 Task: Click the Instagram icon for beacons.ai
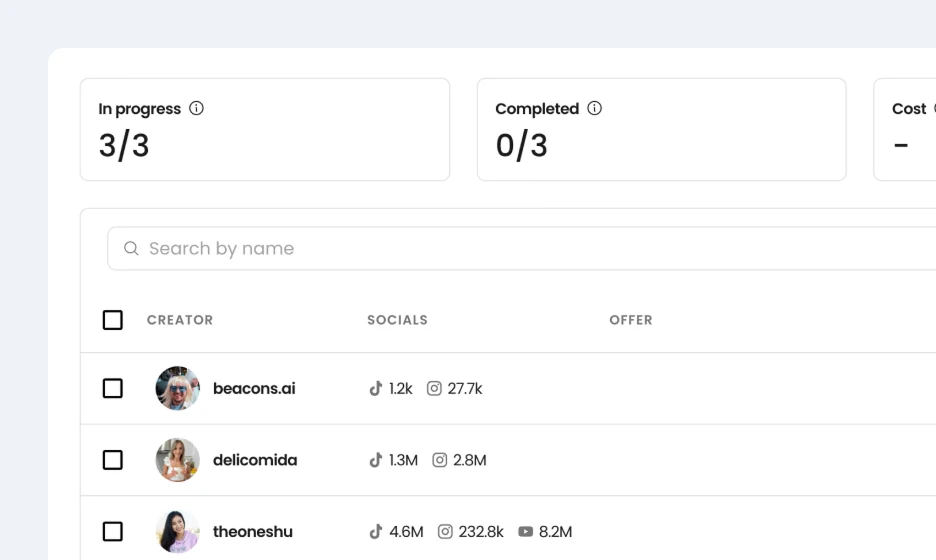[434, 388]
